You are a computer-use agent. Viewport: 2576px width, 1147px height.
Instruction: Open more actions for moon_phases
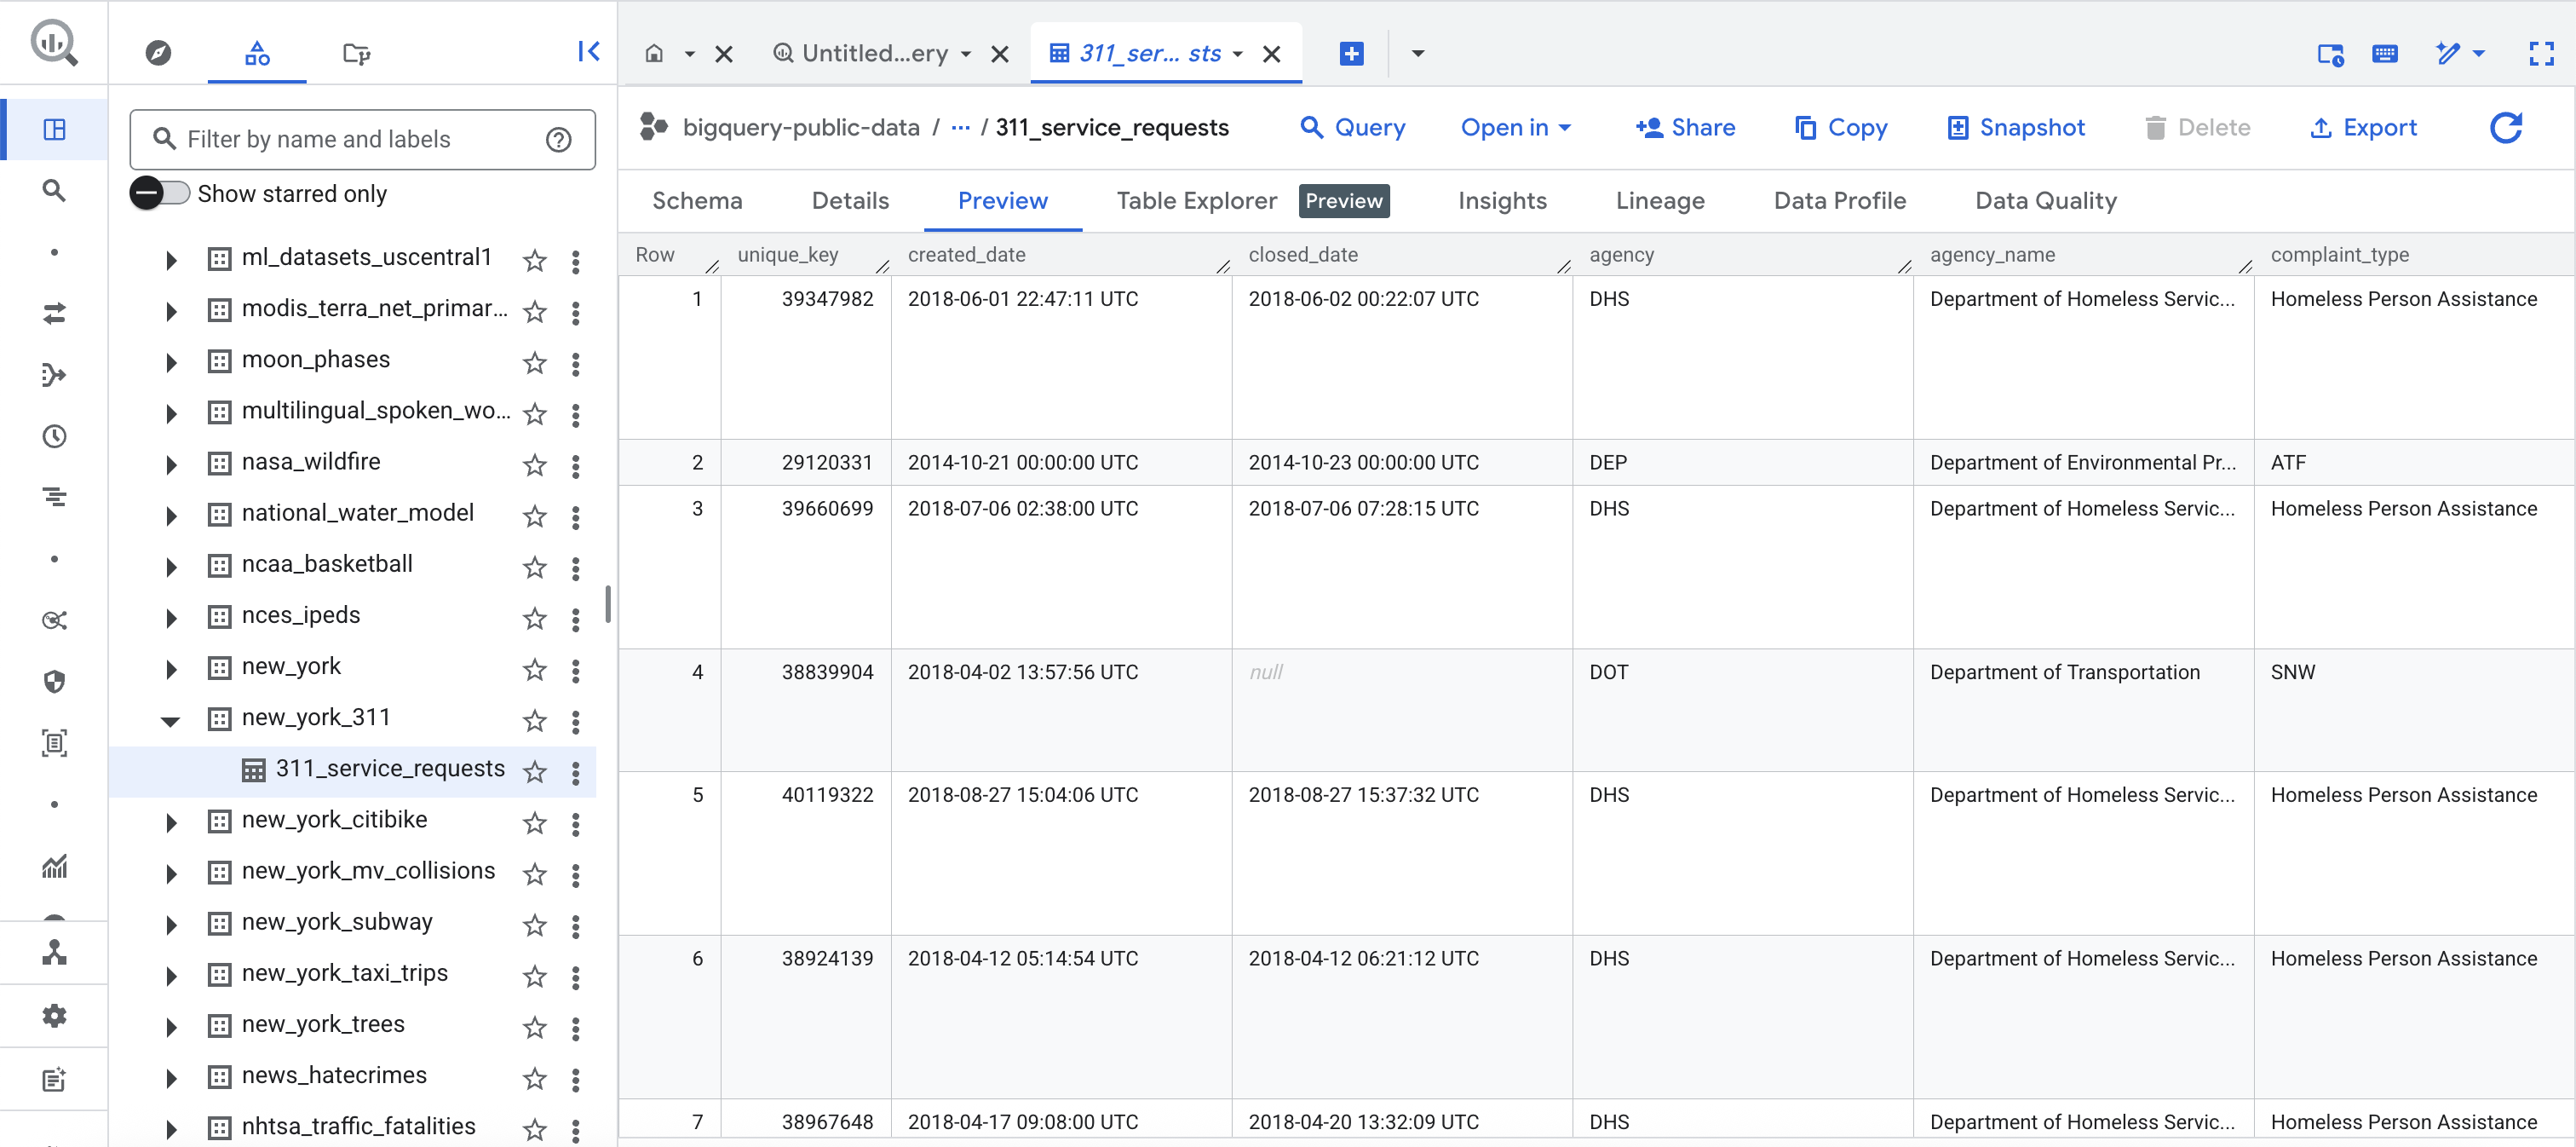click(x=575, y=363)
